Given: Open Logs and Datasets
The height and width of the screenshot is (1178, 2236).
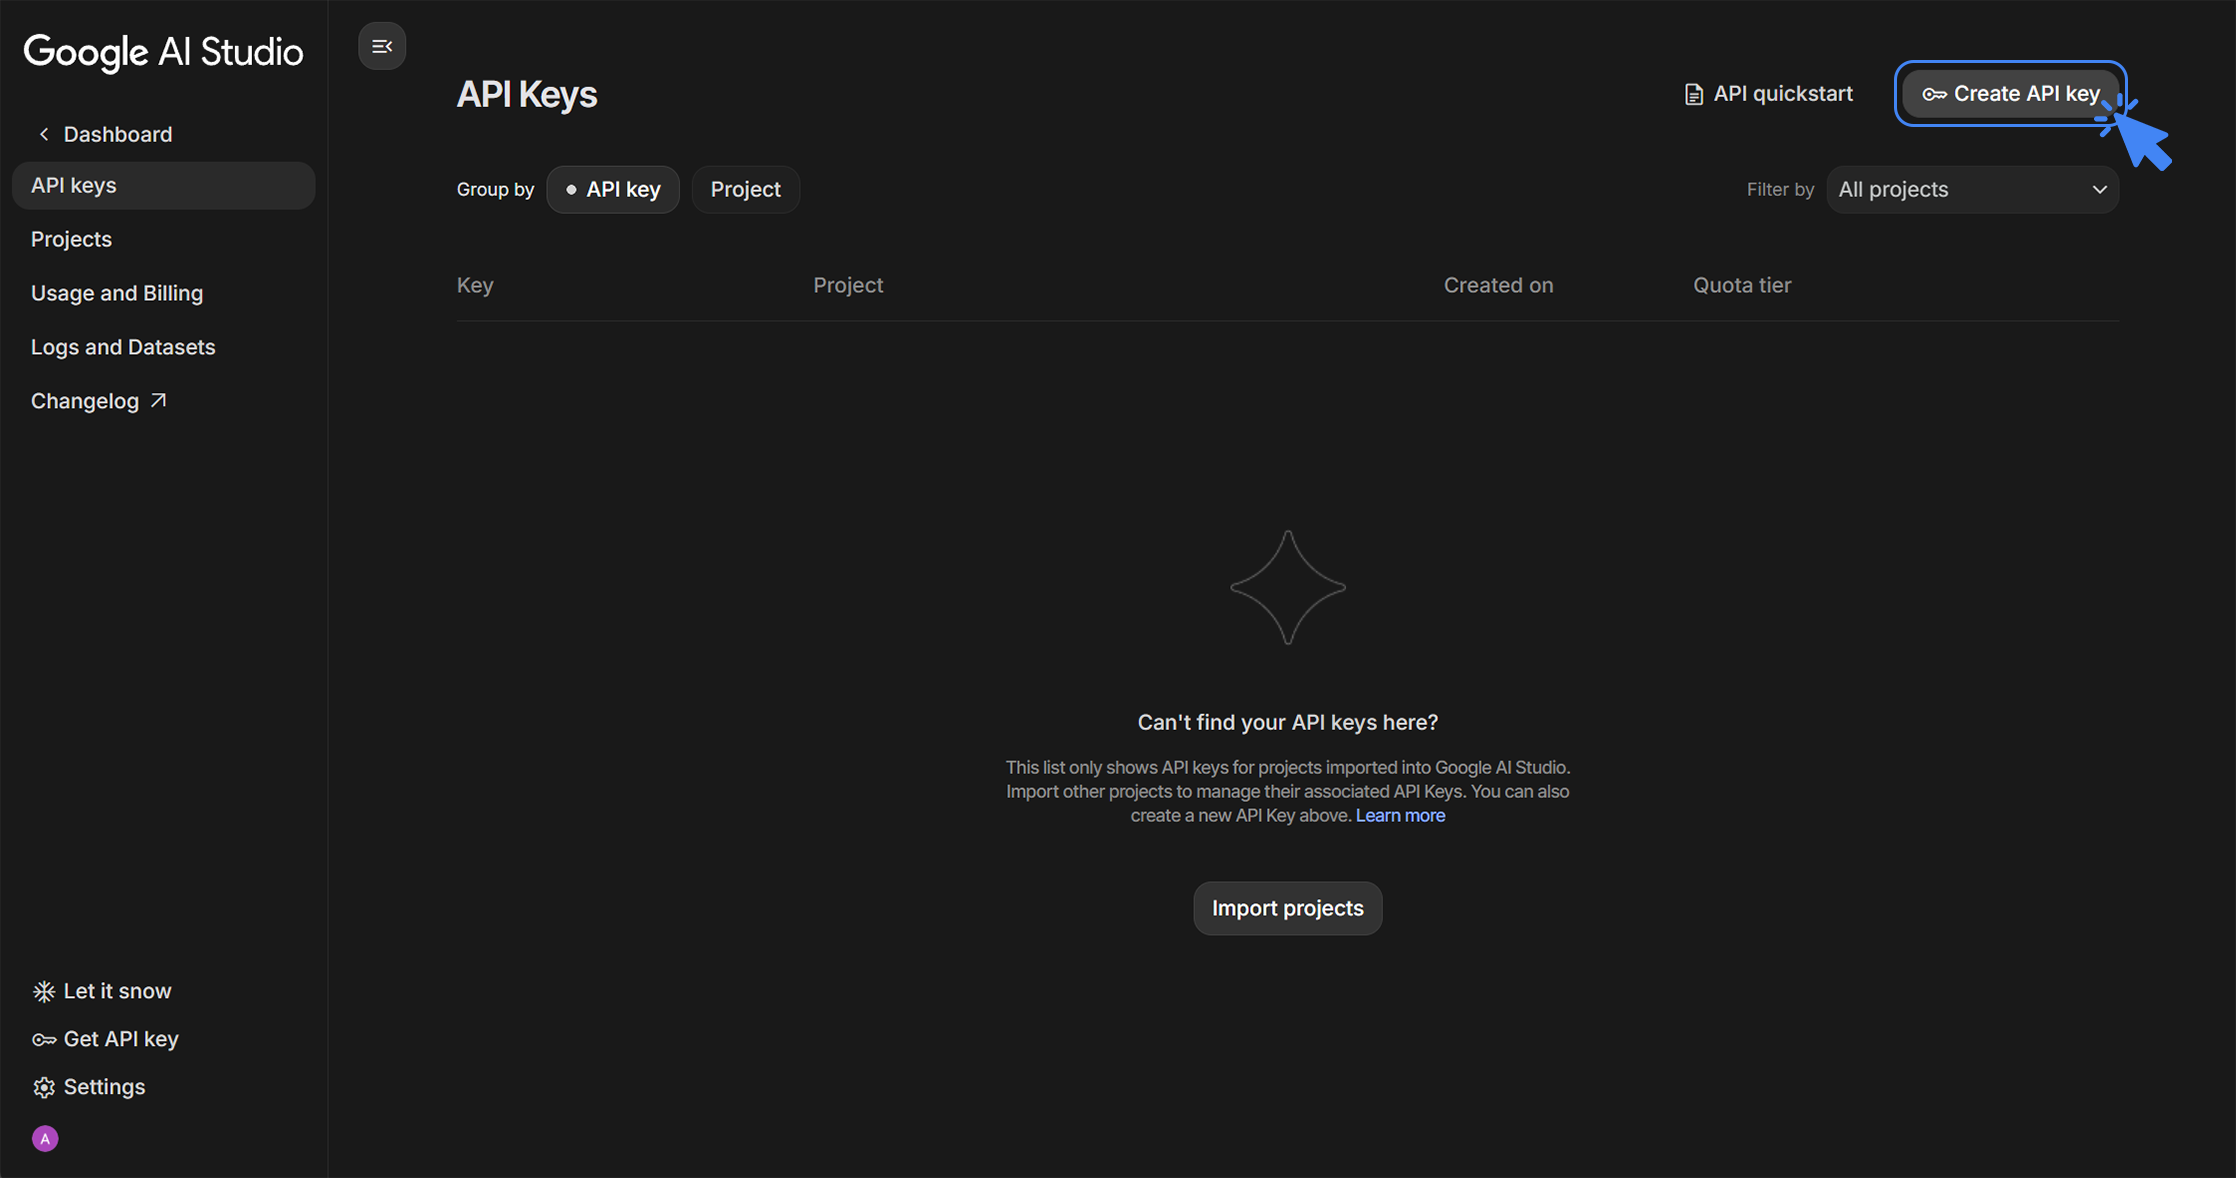Looking at the screenshot, I should point(123,346).
